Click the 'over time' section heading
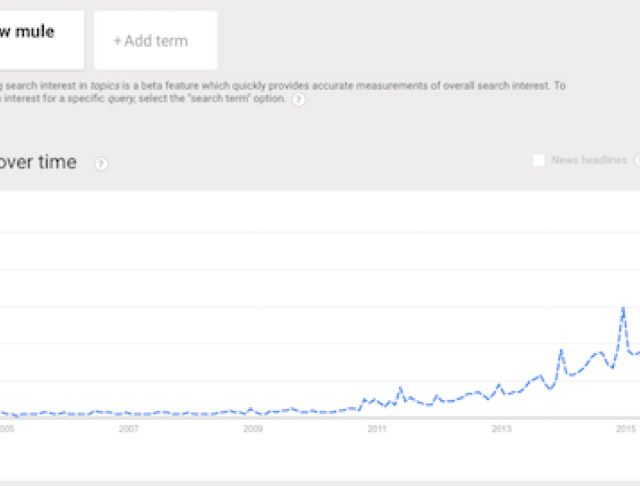The height and width of the screenshot is (486, 640). [x=38, y=163]
